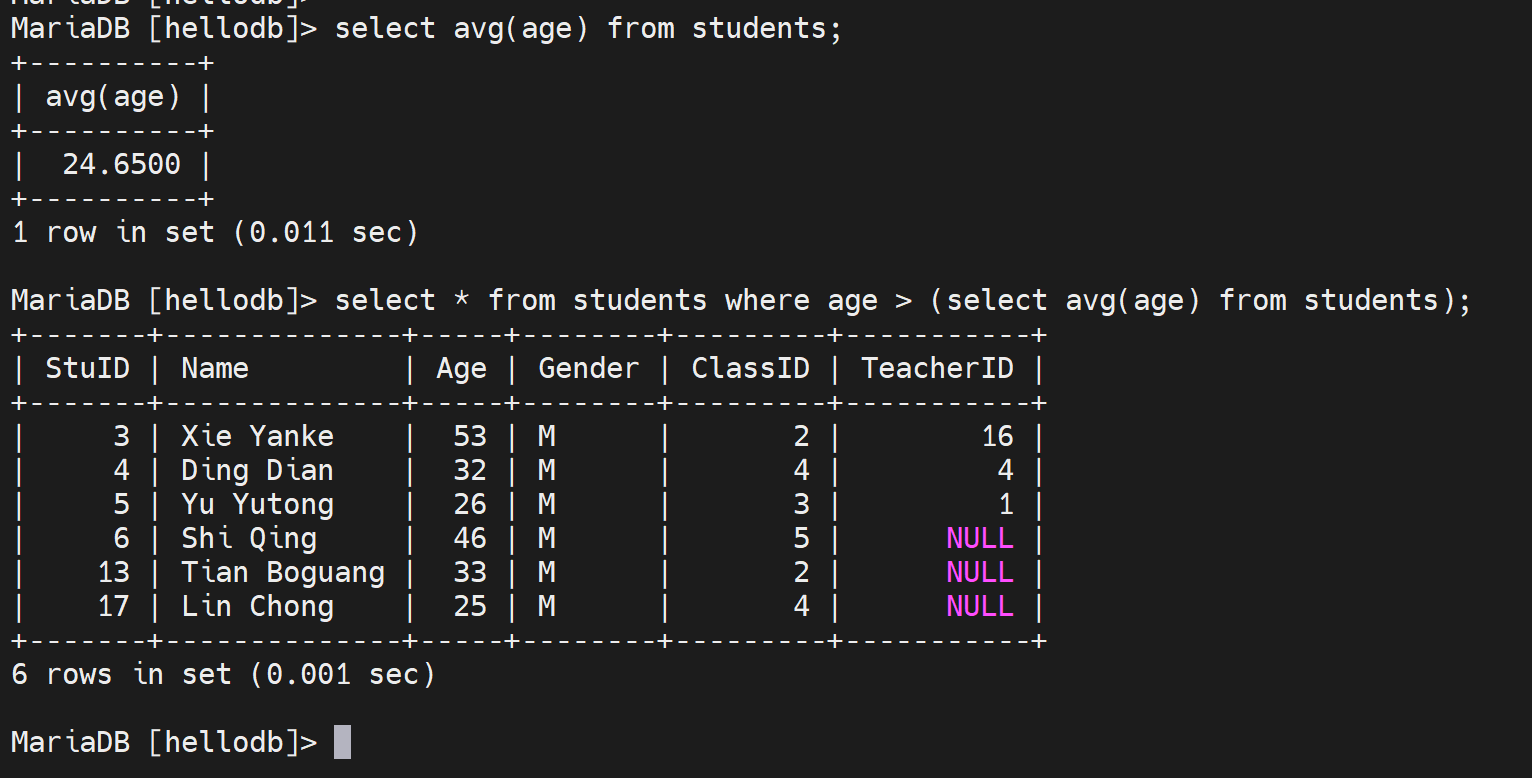This screenshot has width=1532, height=778.
Task: Click the StuID column header
Action: [x=87, y=368]
